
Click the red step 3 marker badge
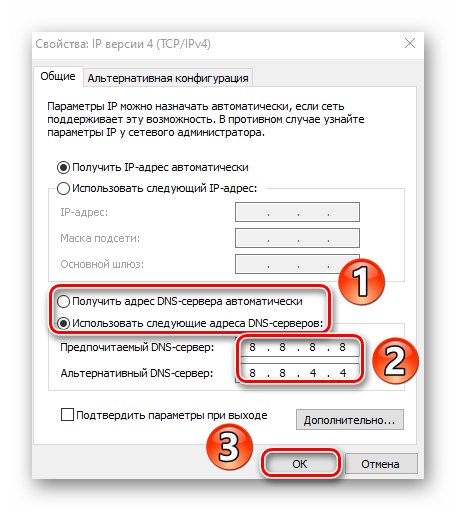tap(229, 447)
